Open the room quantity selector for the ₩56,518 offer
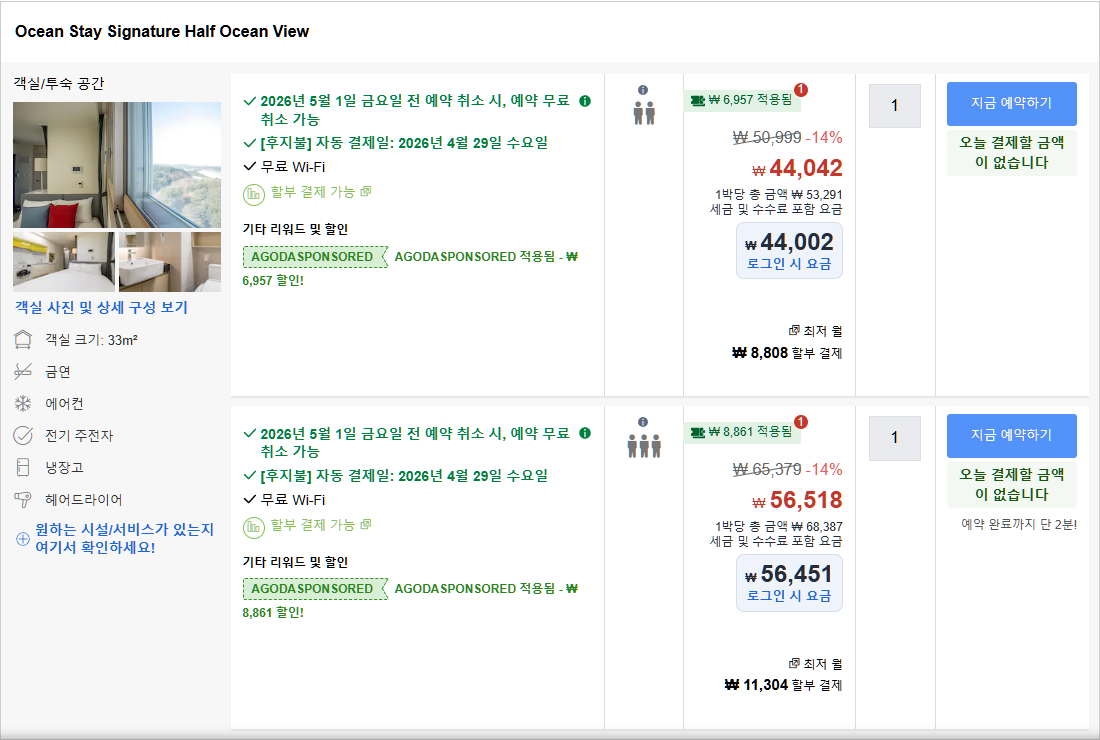The image size is (1100, 740). click(x=894, y=438)
